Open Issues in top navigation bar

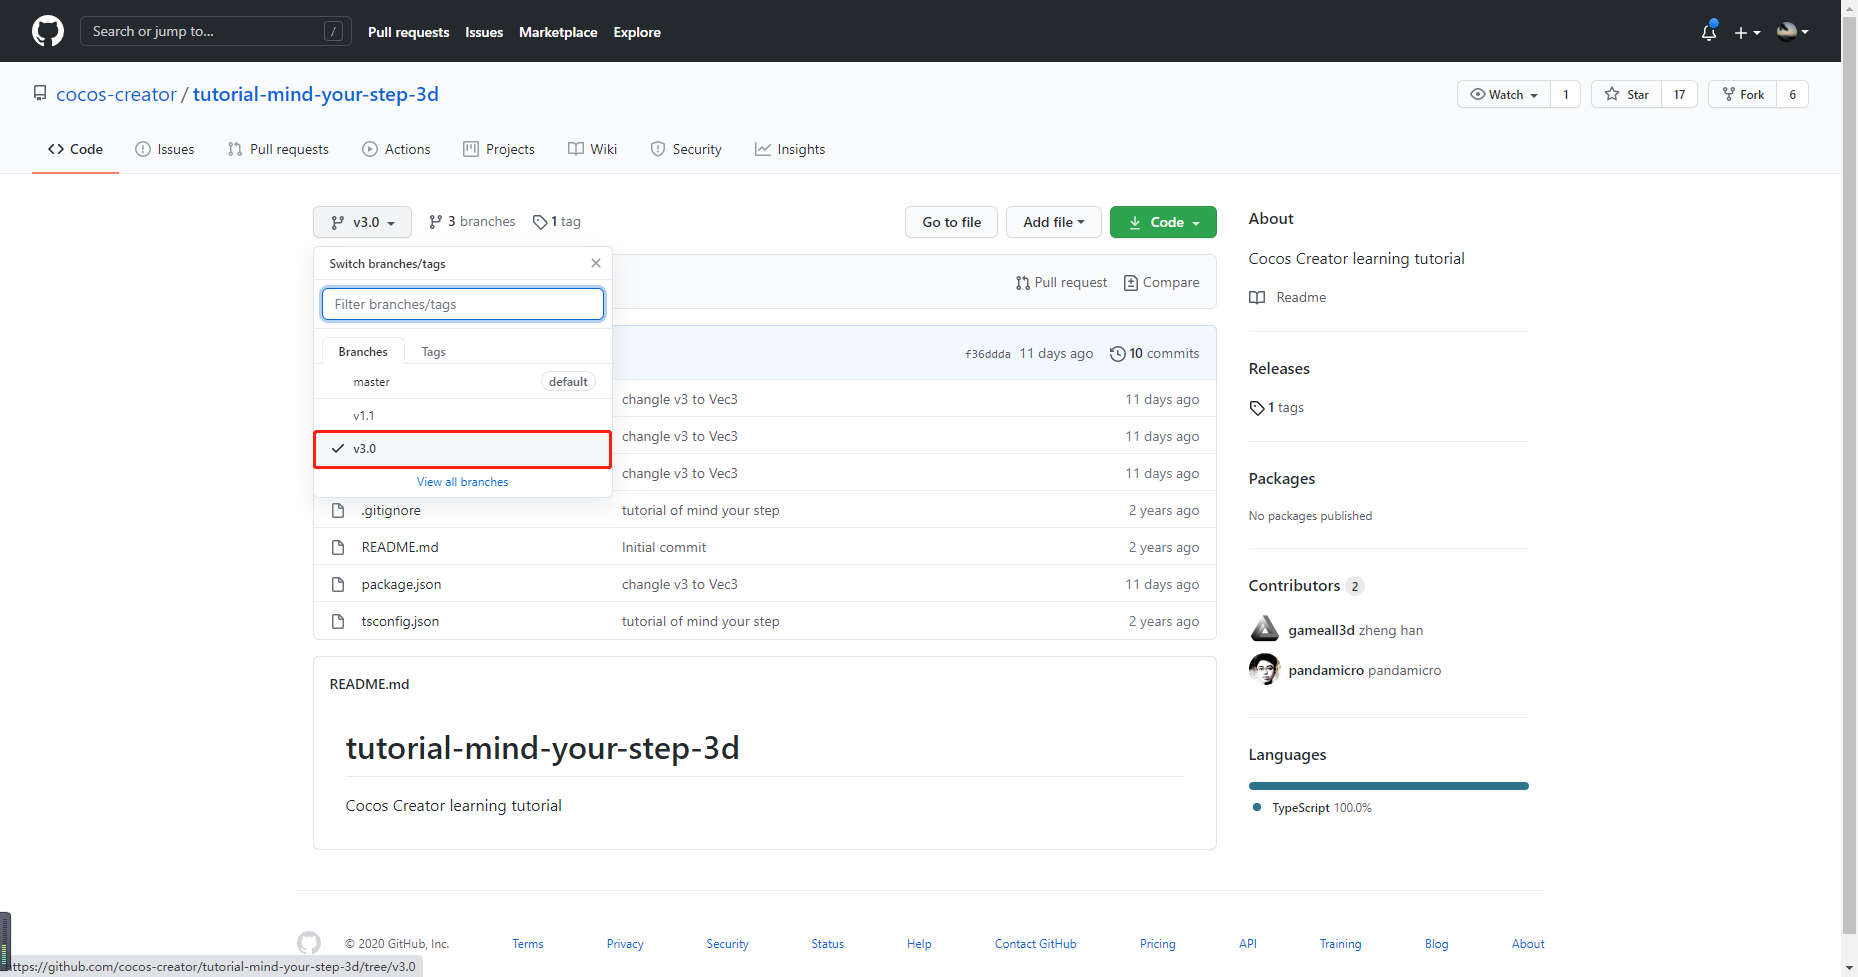click(484, 32)
